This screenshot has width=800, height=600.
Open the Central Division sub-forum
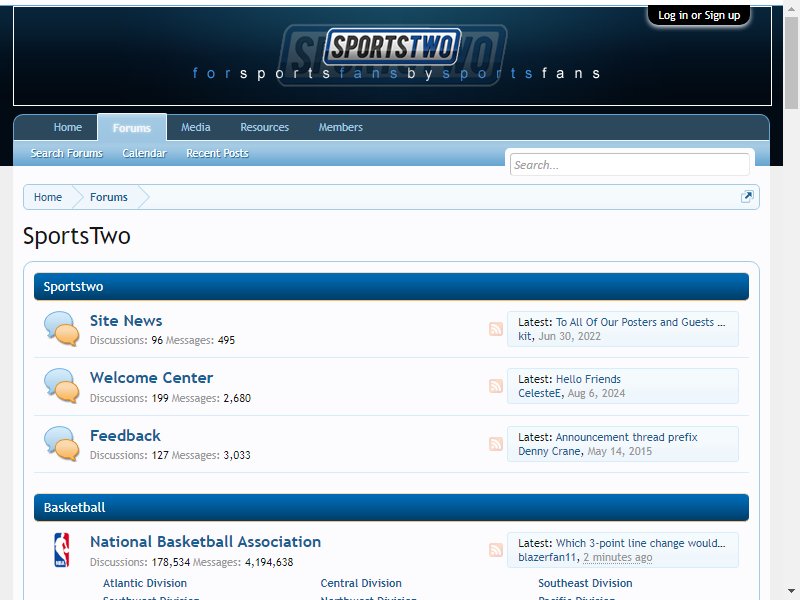point(361,583)
